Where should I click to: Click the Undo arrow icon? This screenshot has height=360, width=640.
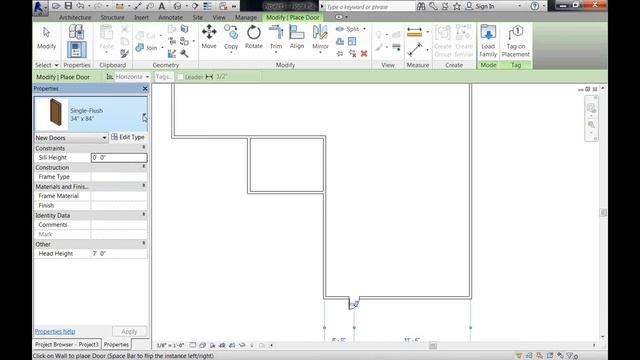point(80,6)
